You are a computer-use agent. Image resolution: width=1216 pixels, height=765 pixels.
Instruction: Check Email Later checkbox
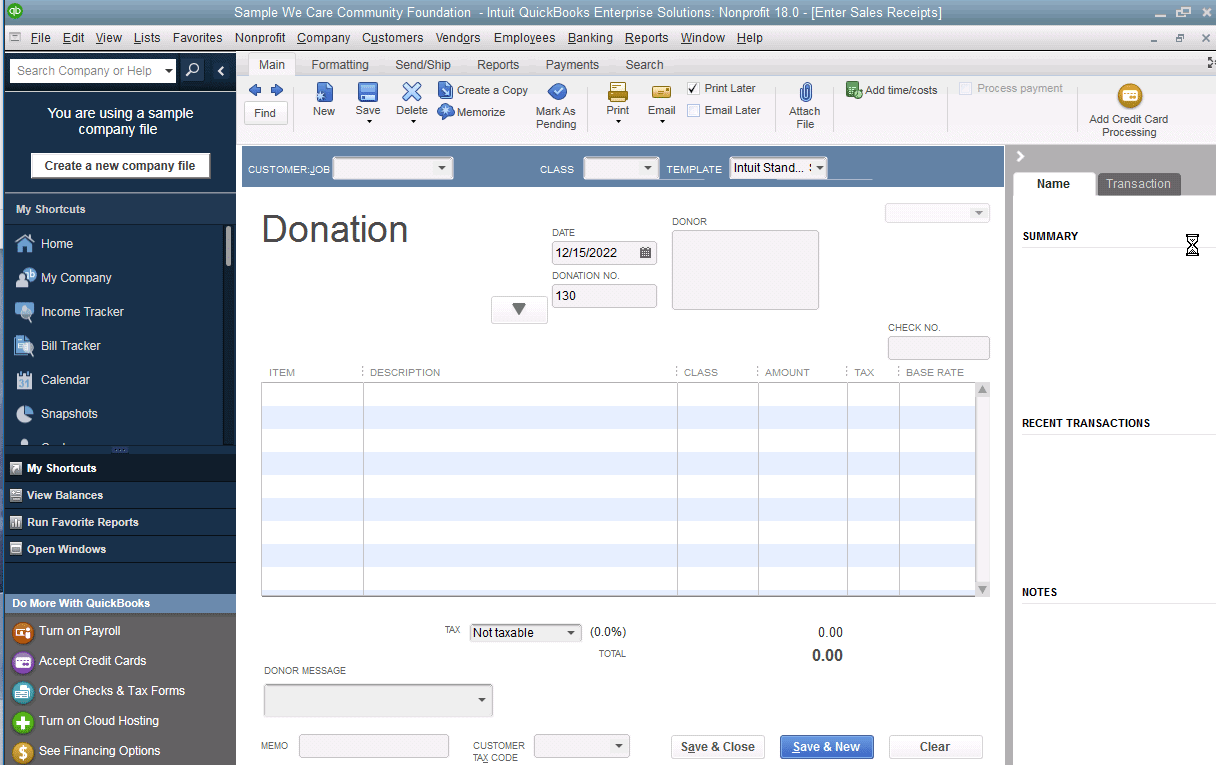694,110
